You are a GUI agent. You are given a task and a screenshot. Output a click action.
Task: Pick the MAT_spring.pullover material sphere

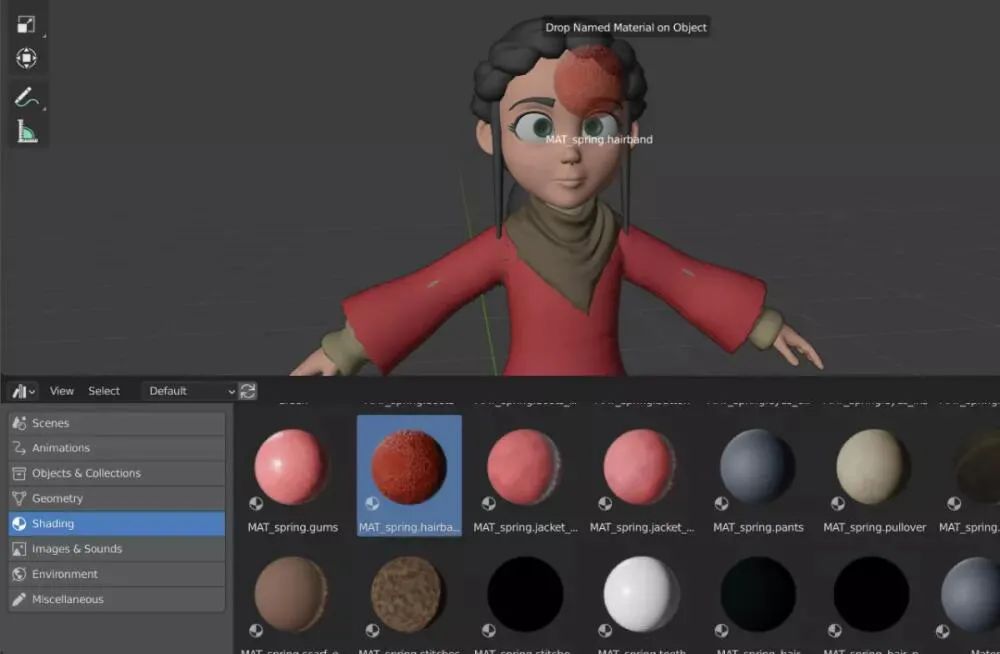(x=874, y=468)
